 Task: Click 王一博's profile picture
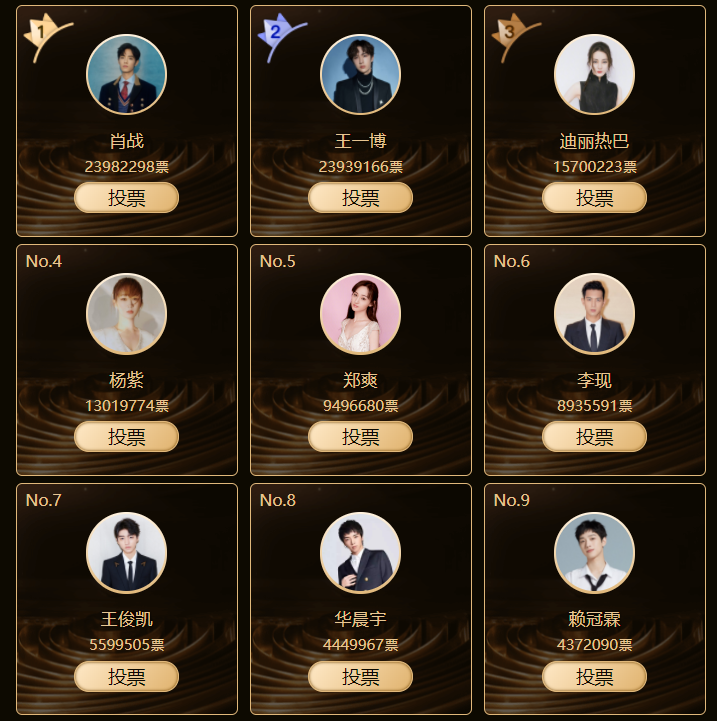click(x=361, y=74)
